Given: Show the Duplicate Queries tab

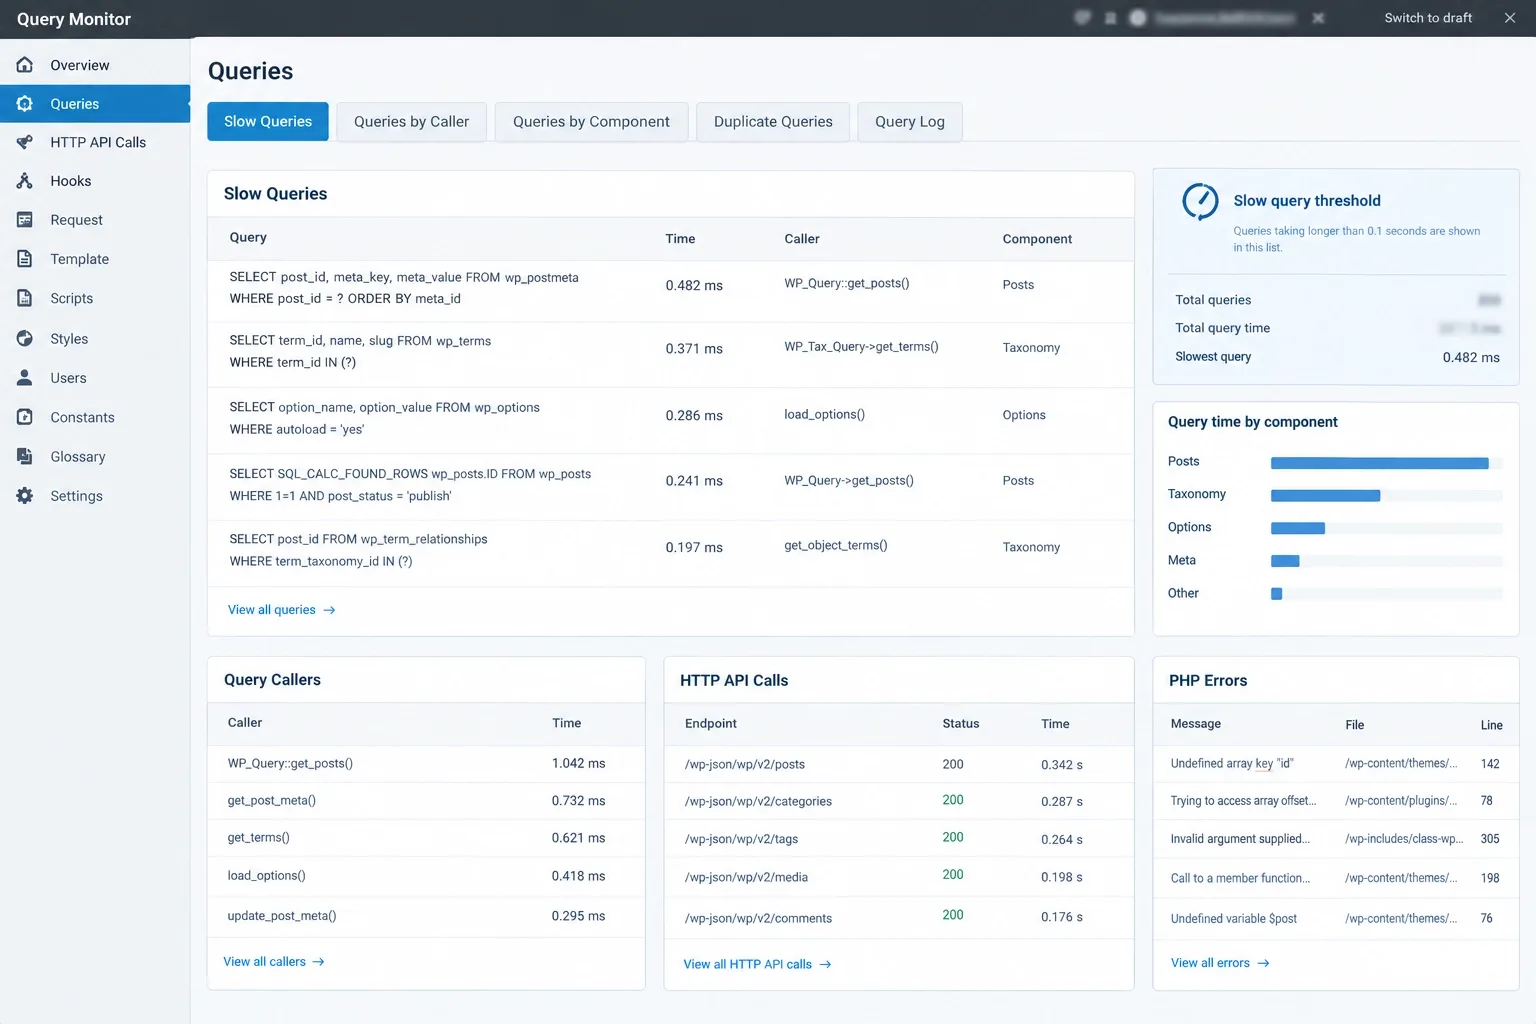Looking at the screenshot, I should tap(773, 122).
